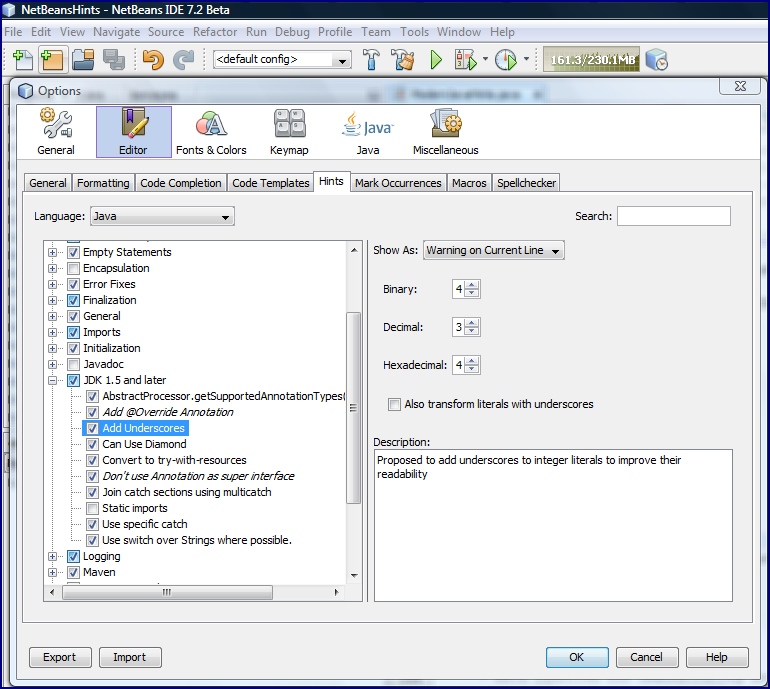Open the Editor options category
770x689 pixels.
tap(134, 132)
